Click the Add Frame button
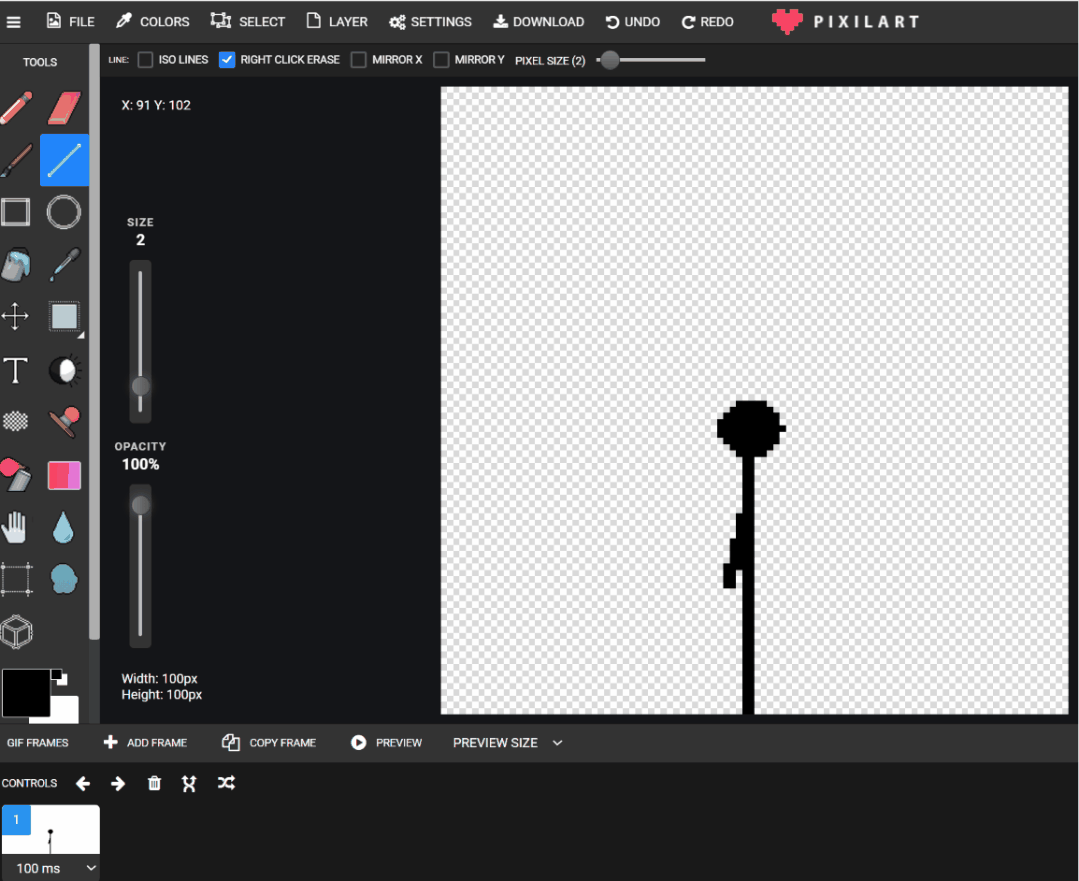The width and height of the screenshot is (1079, 881). (x=145, y=743)
